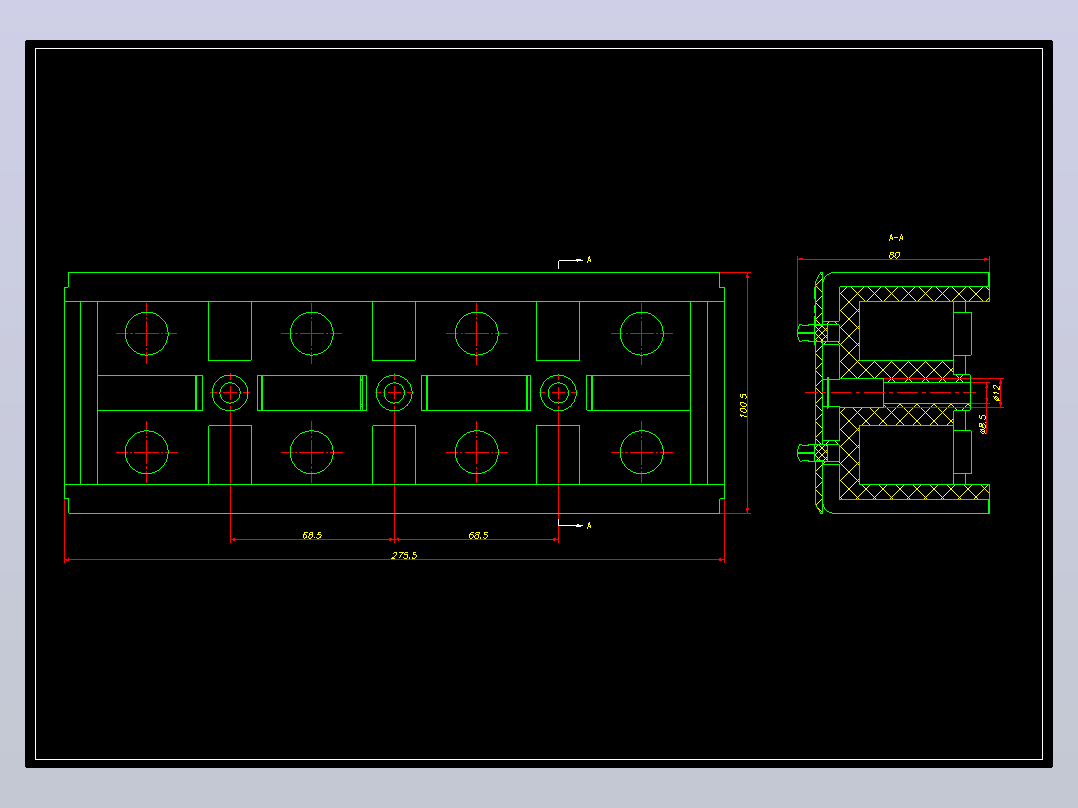Click the top-left large circle in plan view
The image size is (1078, 808).
coord(146,334)
